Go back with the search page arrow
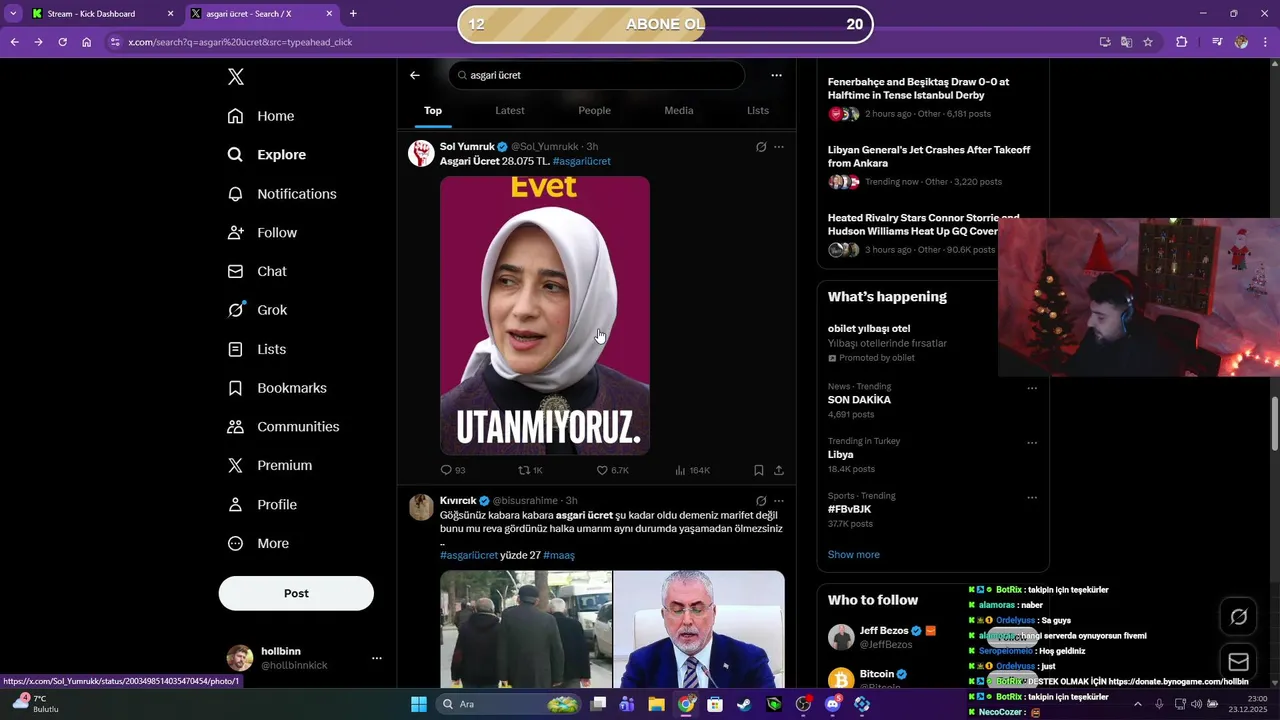Image resolution: width=1280 pixels, height=720 pixels. point(415,75)
